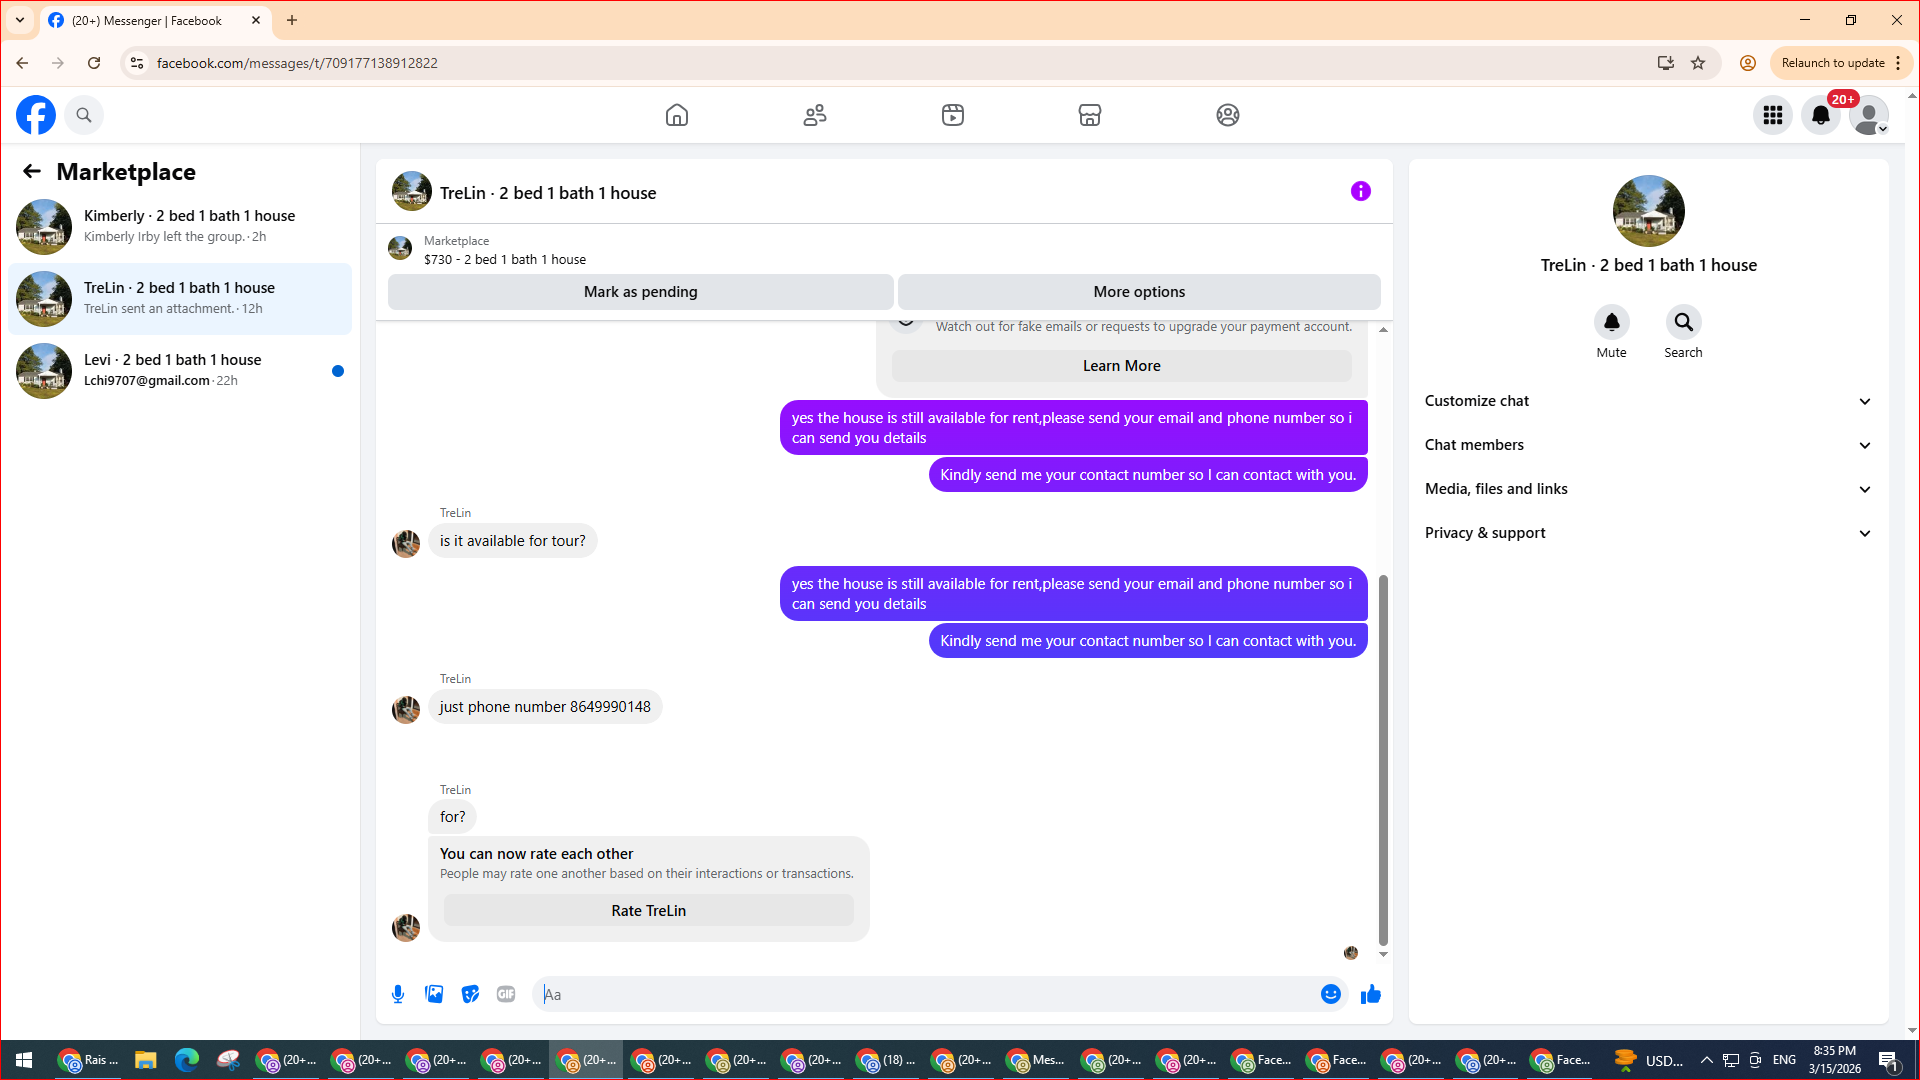Open the emoji picker smiley icon
This screenshot has width=1920, height=1080.
click(1331, 994)
